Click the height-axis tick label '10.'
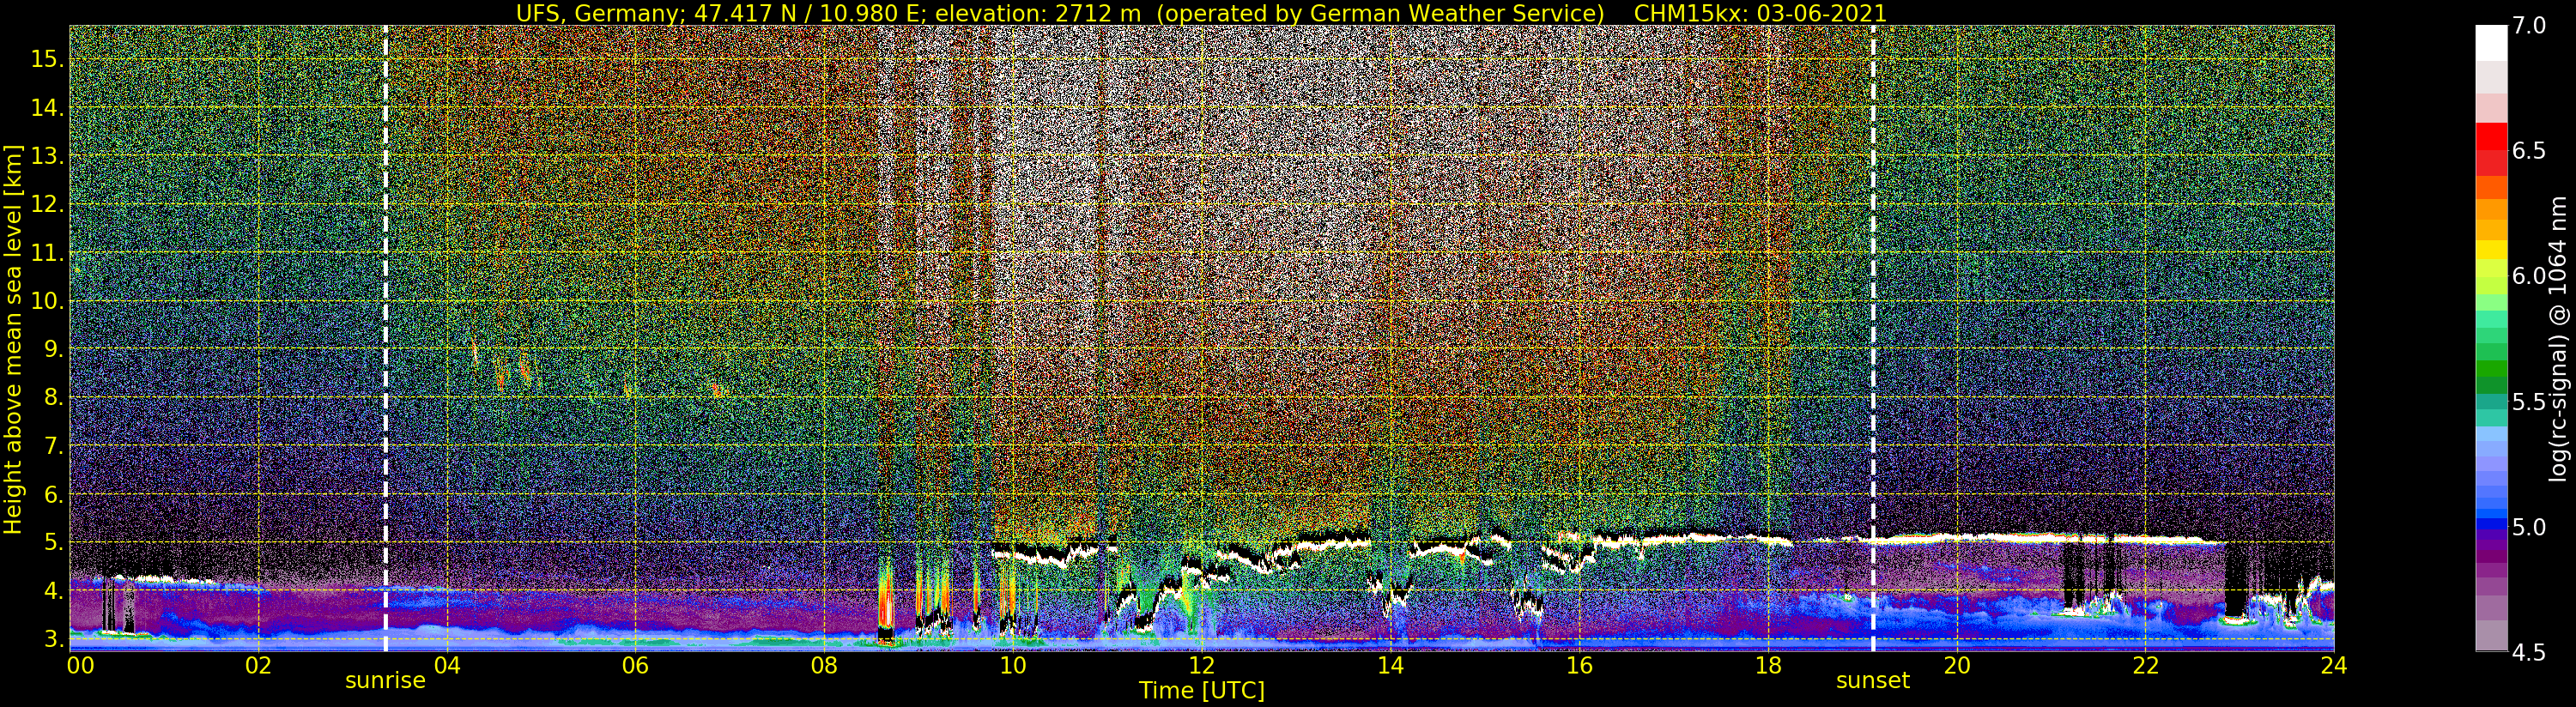 (x=46, y=301)
